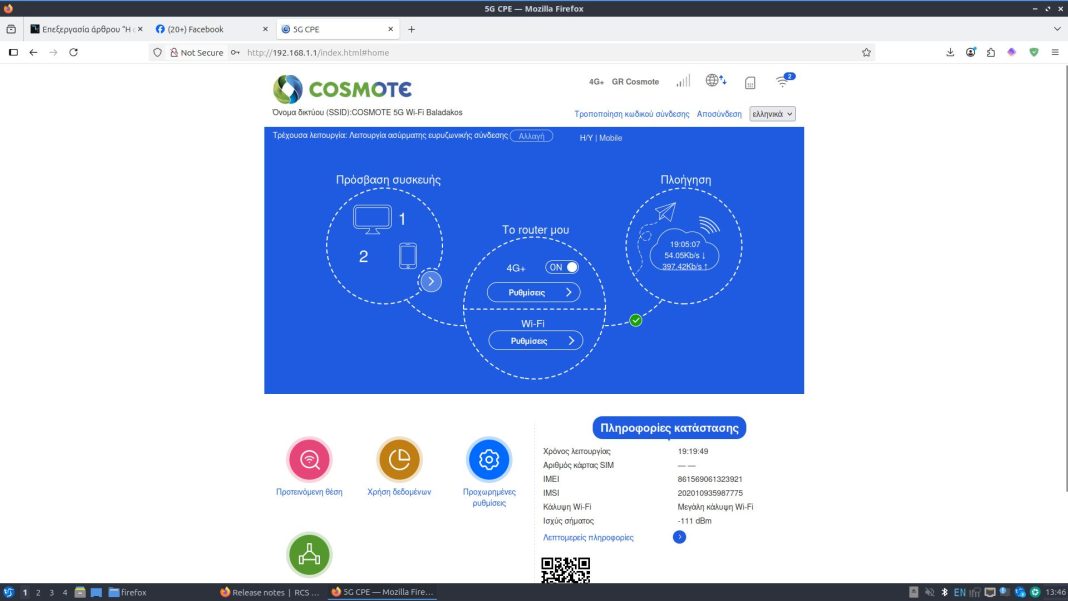Click the signal strength value -111 dBm
This screenshot has height=601, width=1068.
(695, 521)
